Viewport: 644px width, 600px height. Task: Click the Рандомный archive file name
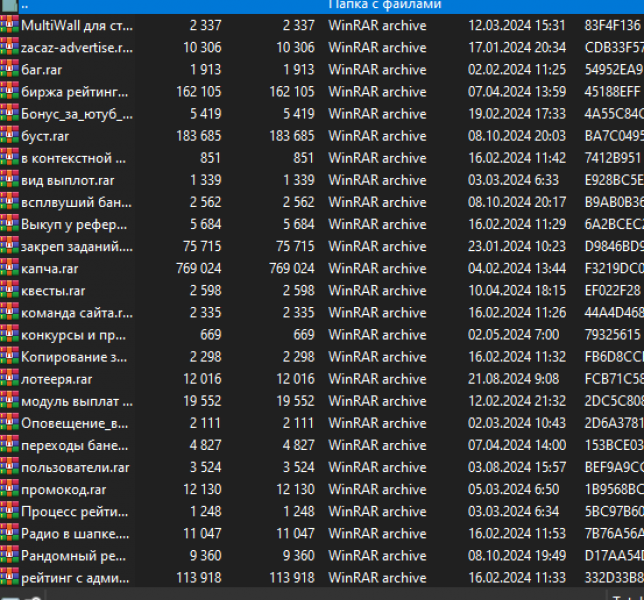(x=75, y=555)
